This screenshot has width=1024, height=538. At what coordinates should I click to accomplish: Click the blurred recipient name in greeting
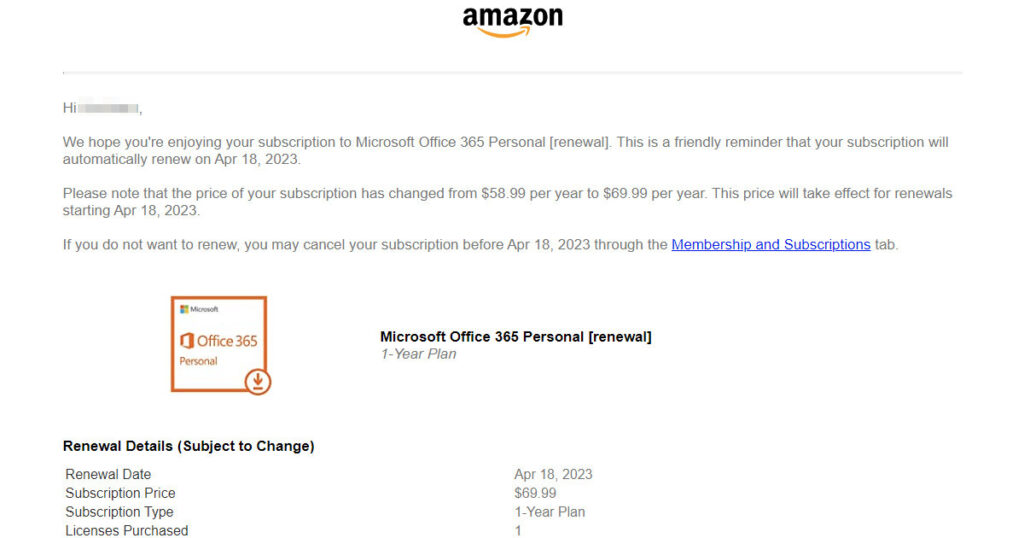pyautogui.click(x=108, y=108)
